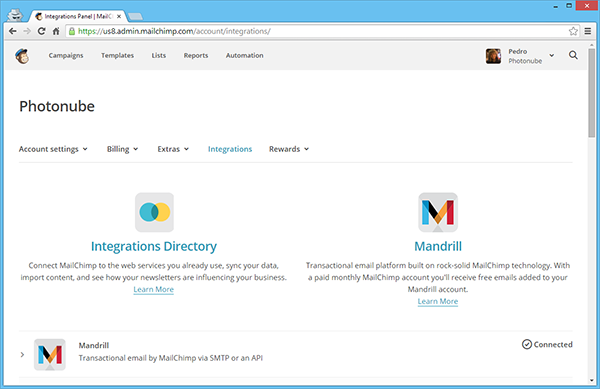
Task: Open Chrome hamburger menu
Action: click(588, 31)
